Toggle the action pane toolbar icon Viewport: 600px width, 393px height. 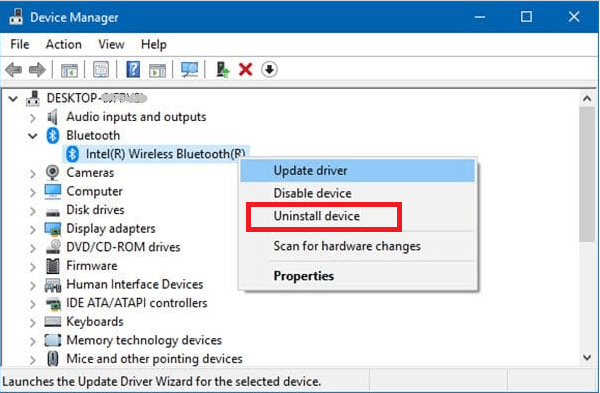click(x=157, y=70)
